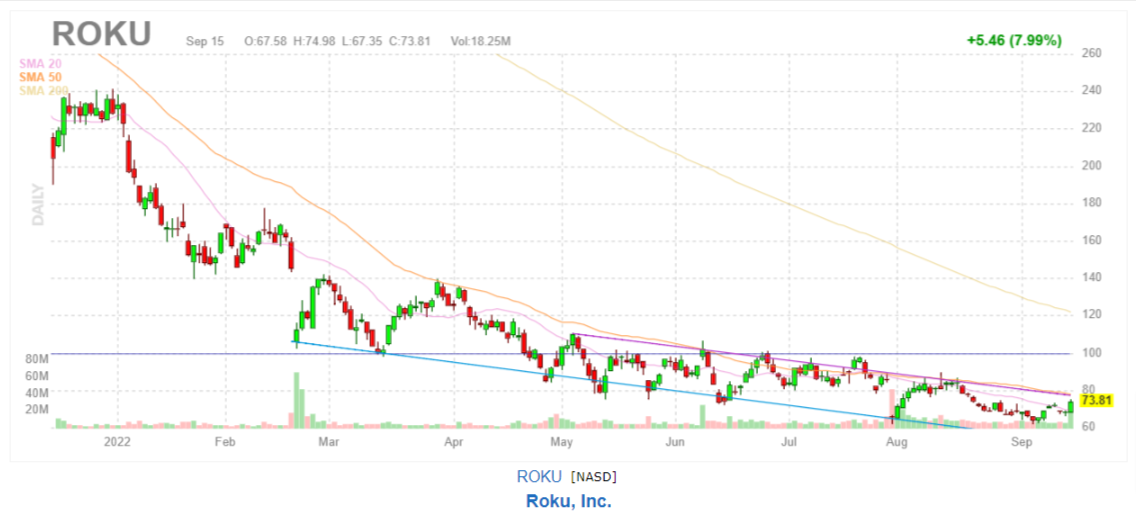This screenshot has width=1136, height=513.
Task: Click the Feb x-axis label
Action: click(225, 441)
